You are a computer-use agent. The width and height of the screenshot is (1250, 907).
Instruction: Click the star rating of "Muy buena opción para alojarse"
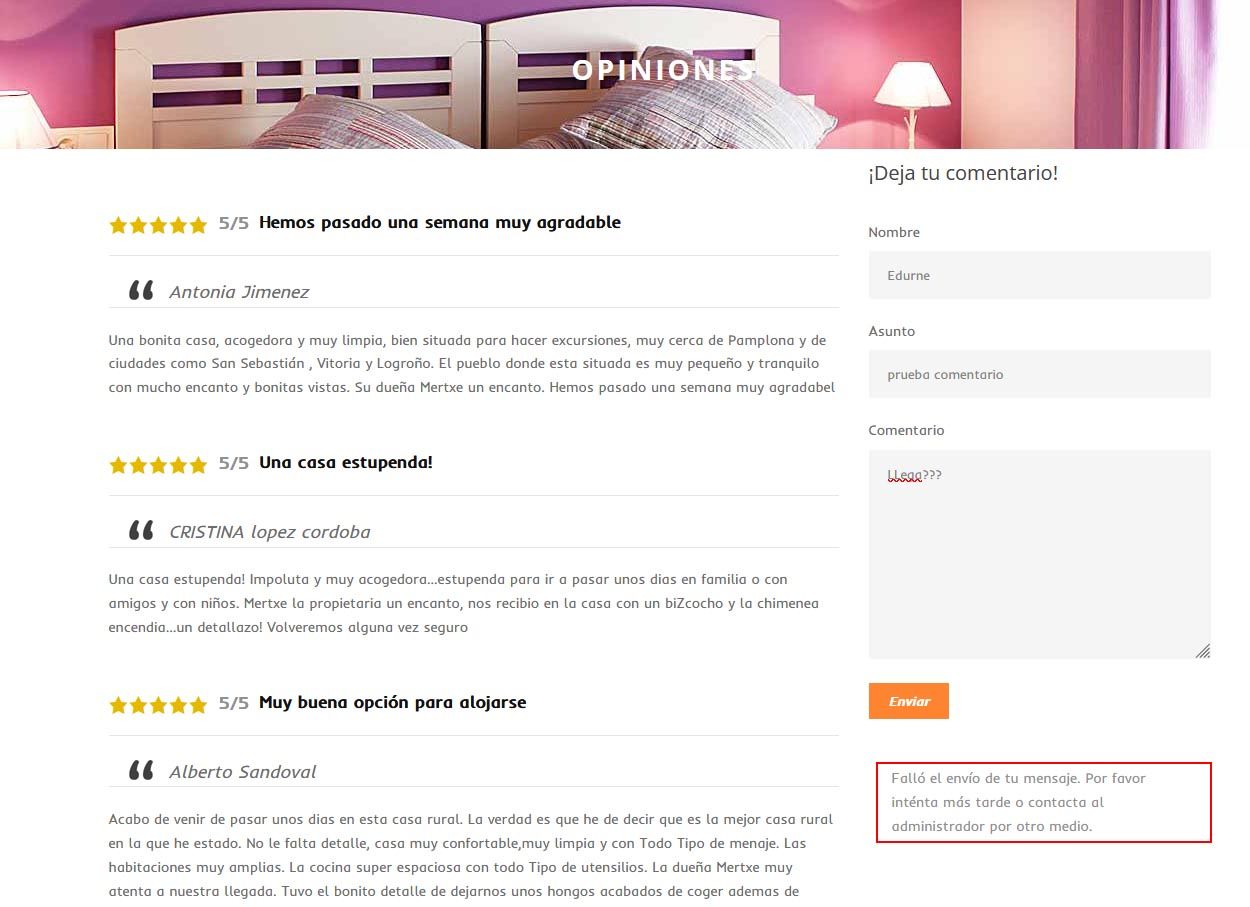point(158,705)
